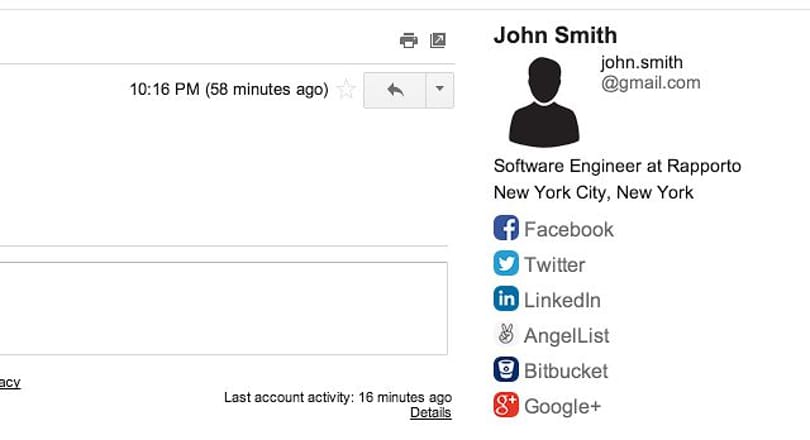Click into the reply text box
The width and height of the screenshot is (810, 440).
223,308
